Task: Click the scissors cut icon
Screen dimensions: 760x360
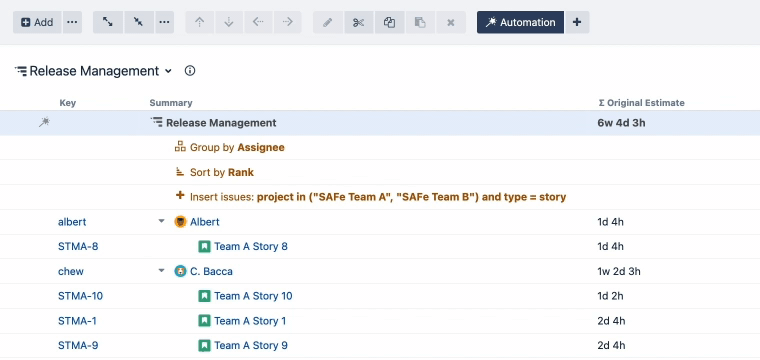Action: [359, 22]
